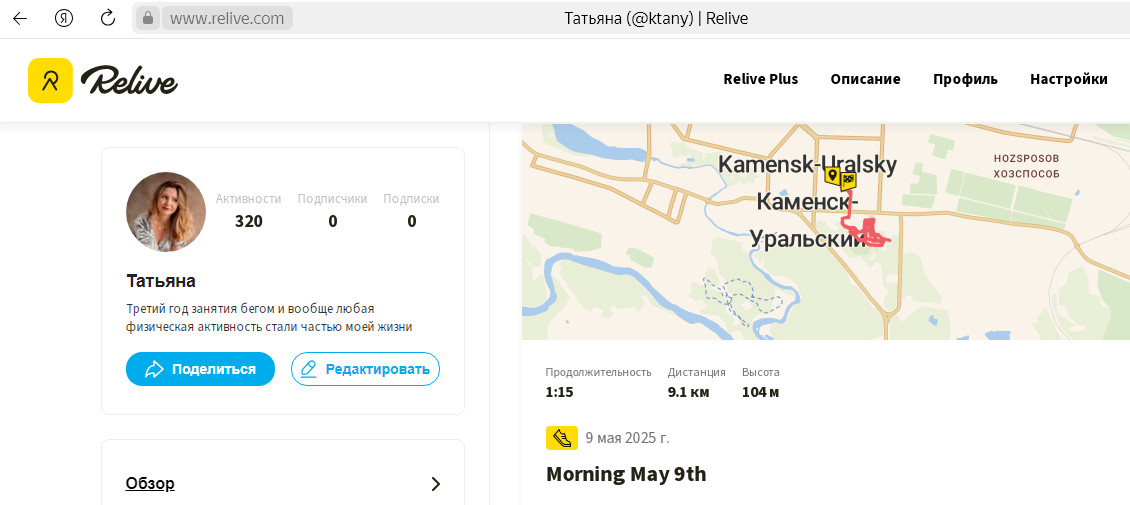Click the Kamensk-Uralsky map label
1130x505 pixels.
pos(808,165)
